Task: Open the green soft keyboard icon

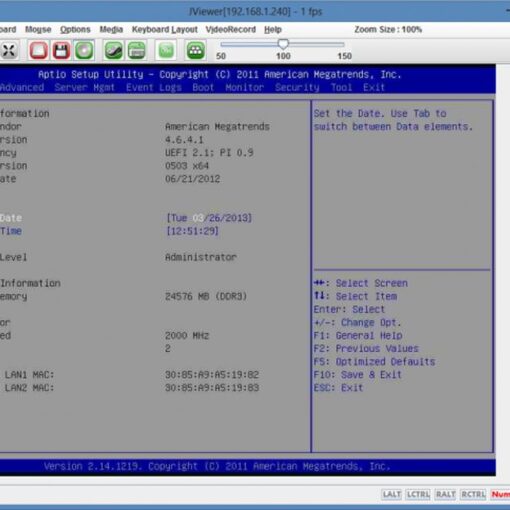Action: (x=136, y=51)
